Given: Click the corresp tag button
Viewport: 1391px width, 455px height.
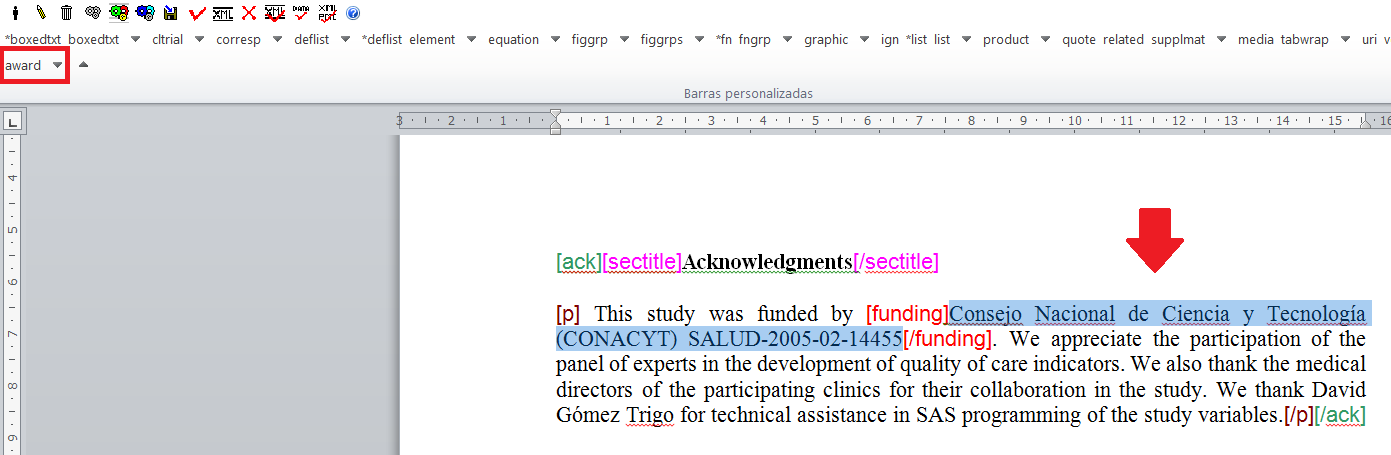Looking at the screenshot, I should point(238,40).
